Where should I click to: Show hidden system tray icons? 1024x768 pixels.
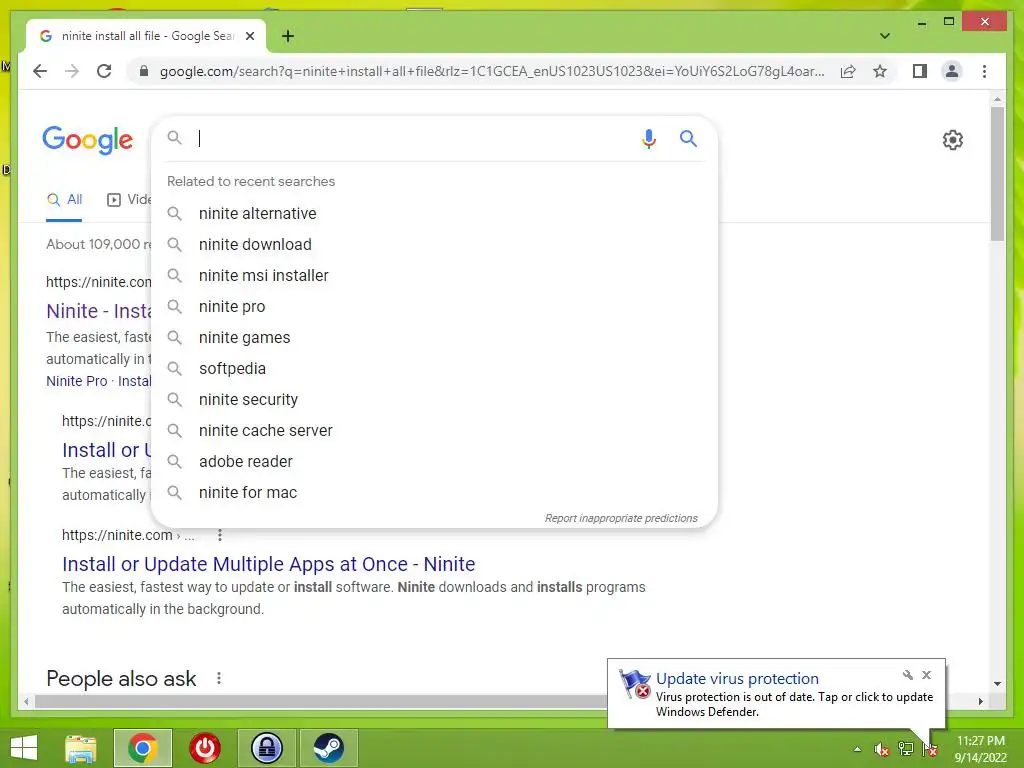[857, 749]
